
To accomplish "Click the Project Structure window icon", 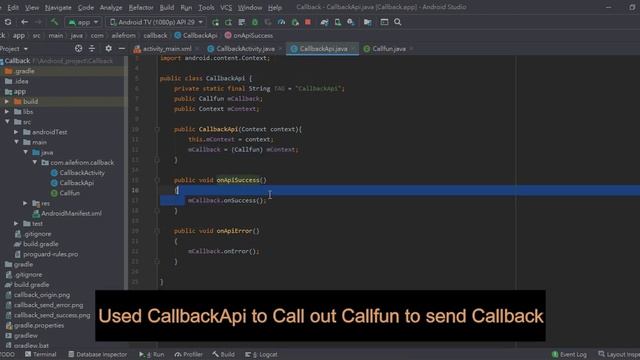I will pyautogui.click(x=384, y=22).
